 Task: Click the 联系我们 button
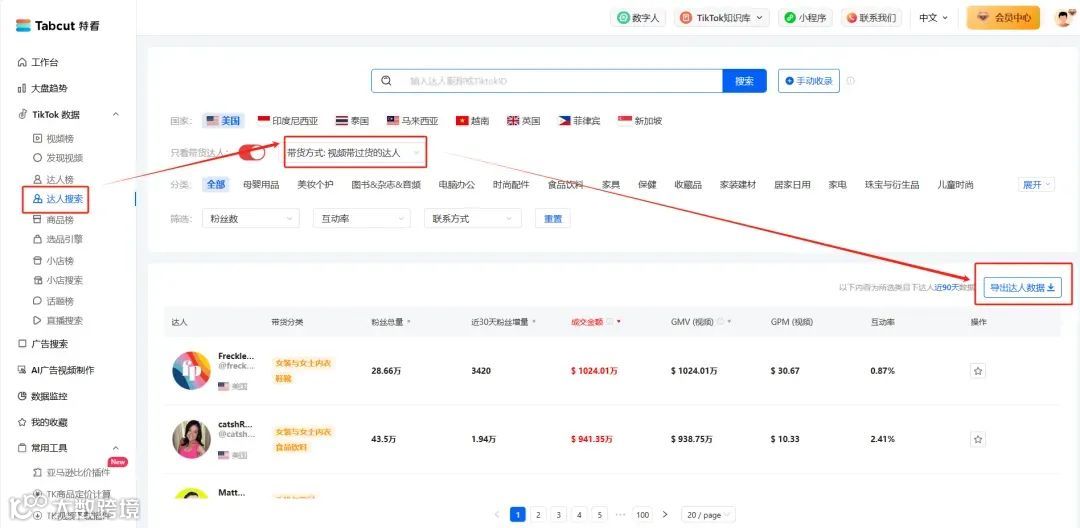coord(871,18)
